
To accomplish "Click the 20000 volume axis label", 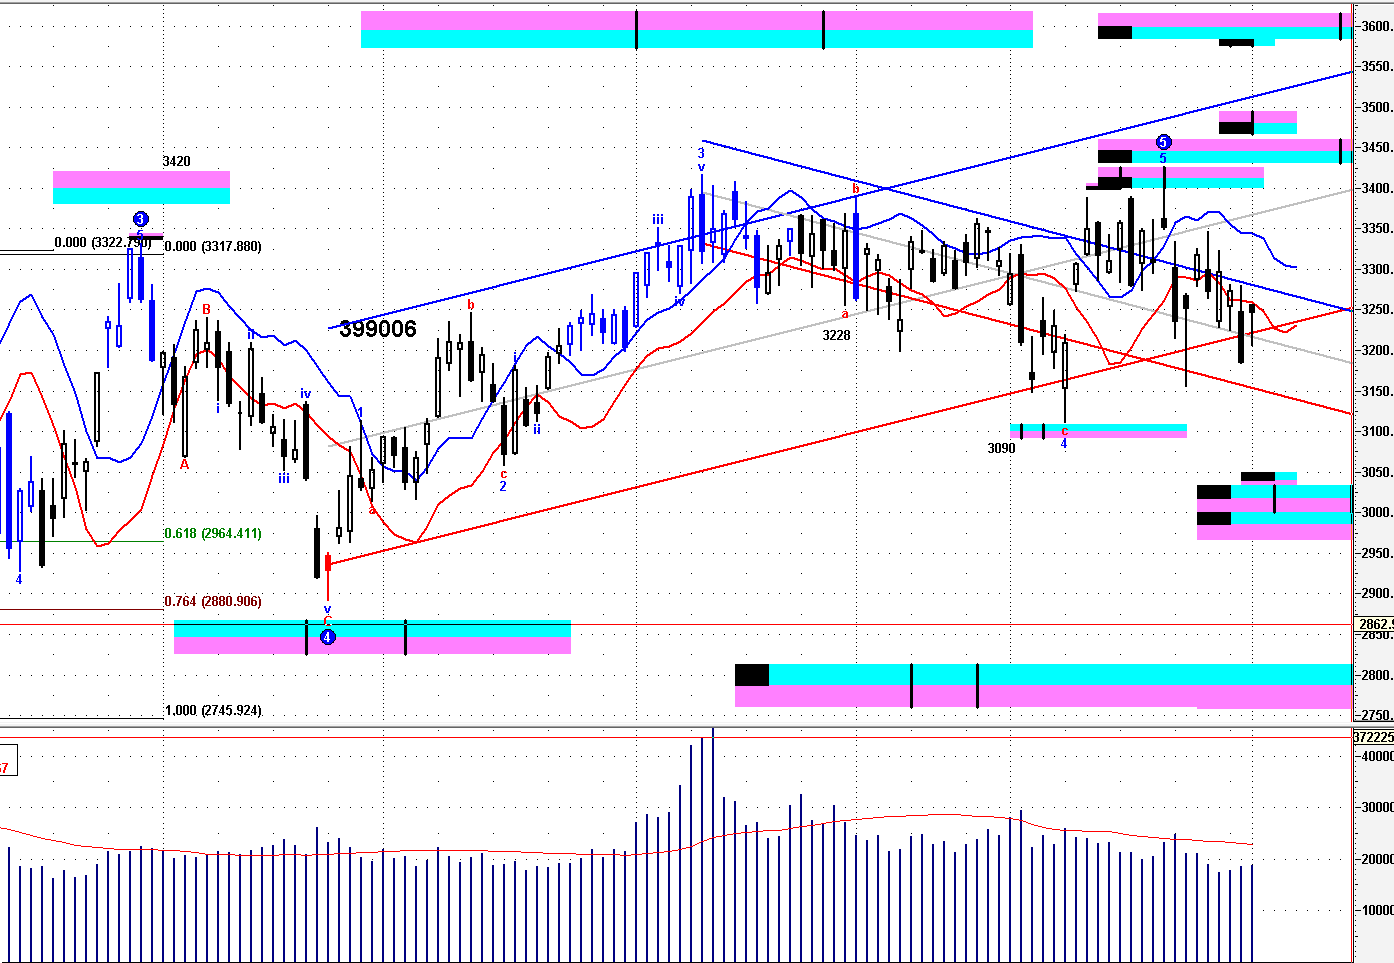I will [1377, 859].
